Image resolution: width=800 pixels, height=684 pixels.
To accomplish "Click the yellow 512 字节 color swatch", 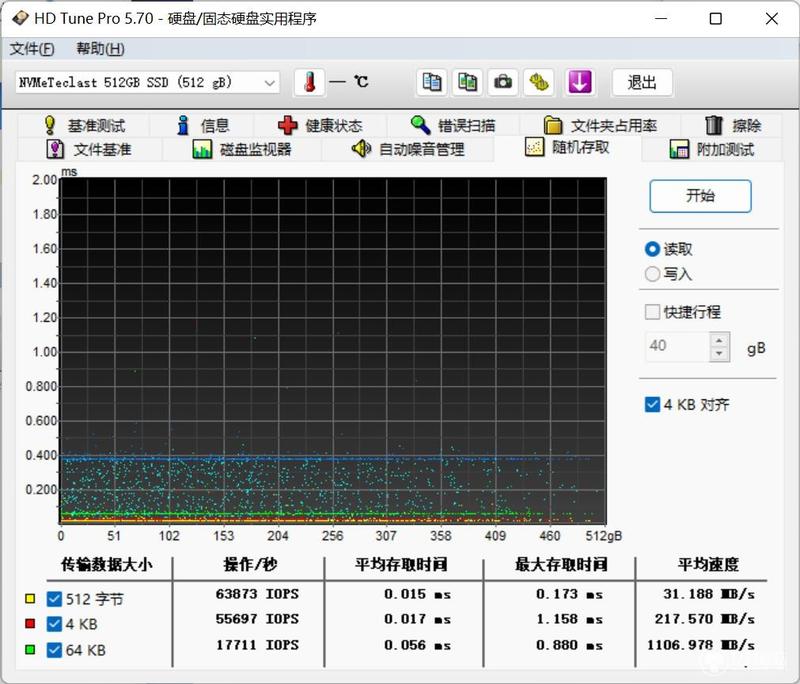I will coord(30,599).
